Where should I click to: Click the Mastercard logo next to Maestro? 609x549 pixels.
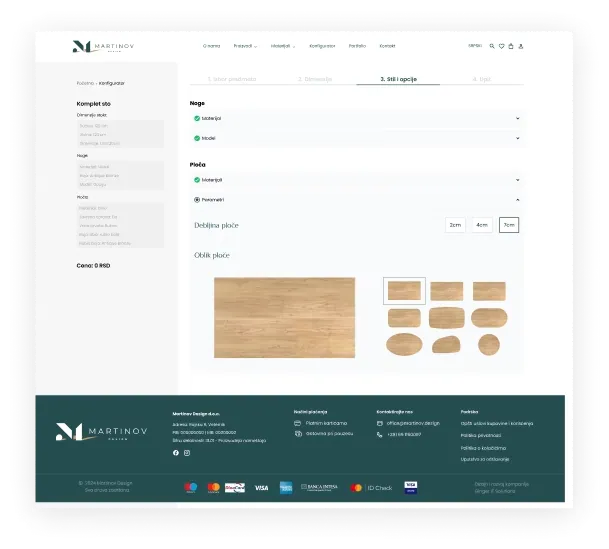pyautogui.click(x=213, y=487)
